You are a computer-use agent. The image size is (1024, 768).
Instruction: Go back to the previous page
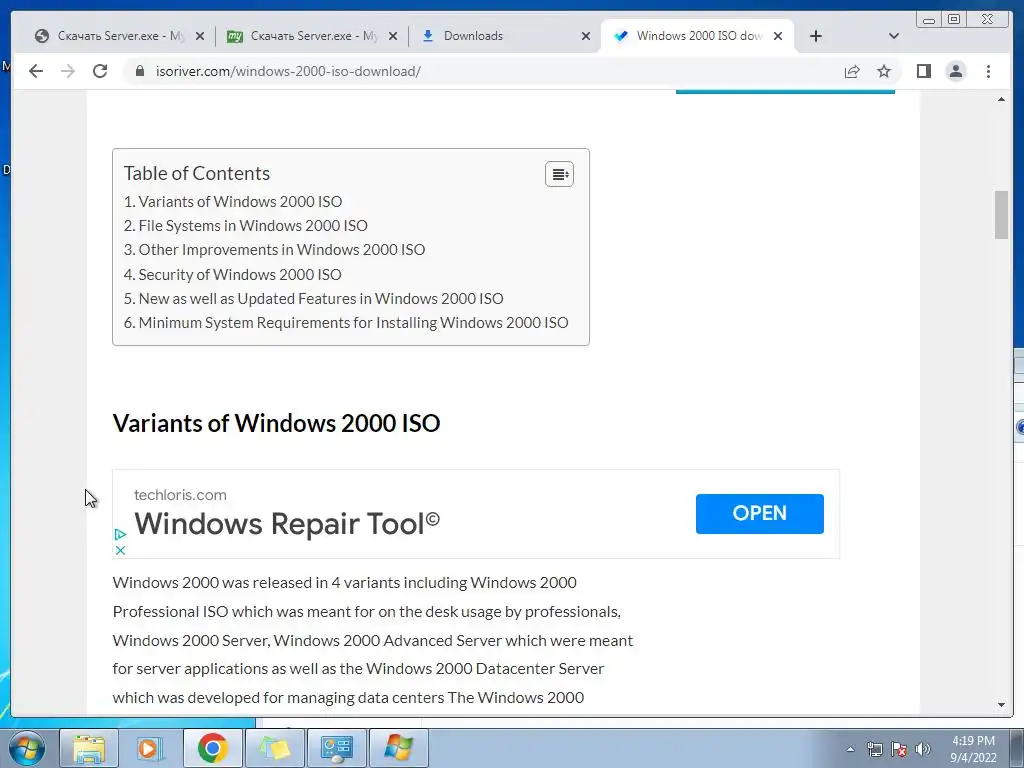pyautogui.click(x=36, y=71)
